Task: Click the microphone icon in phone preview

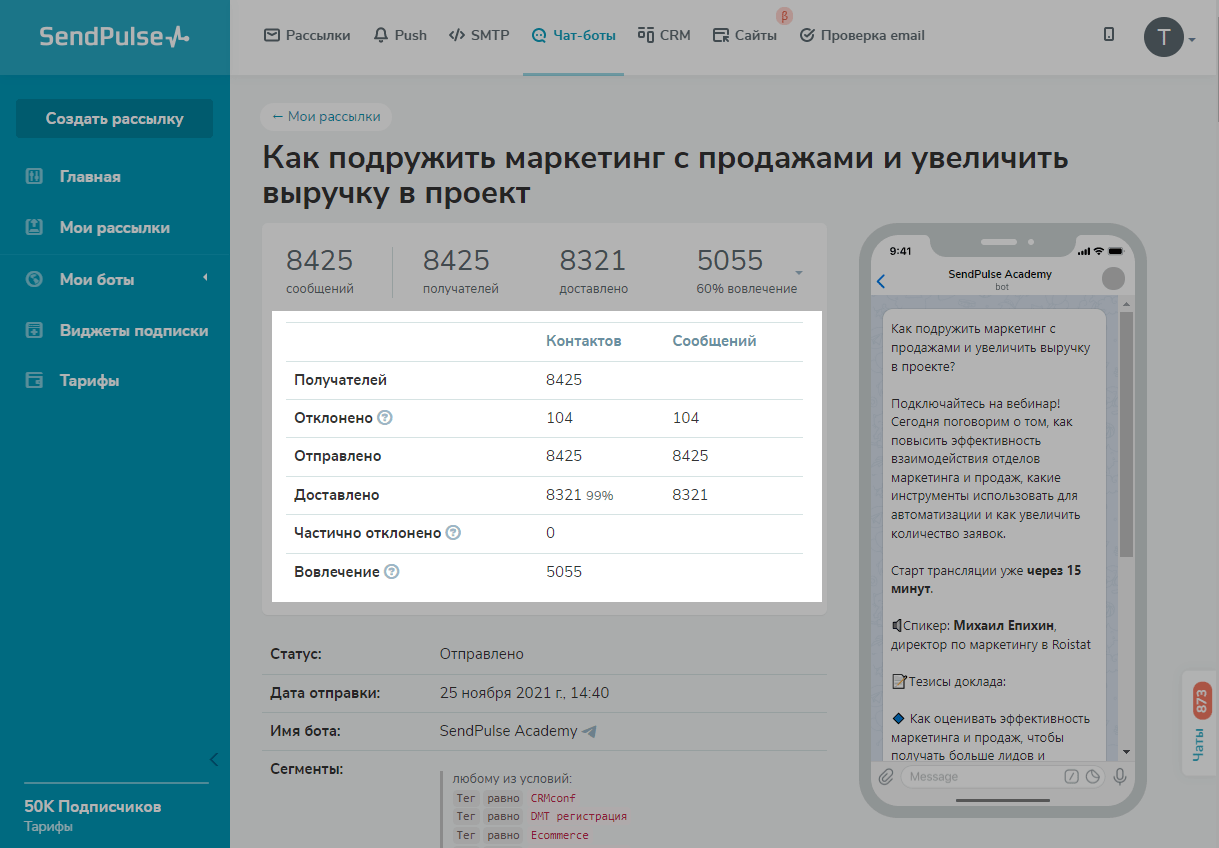Action: [x=1120, y=777]
